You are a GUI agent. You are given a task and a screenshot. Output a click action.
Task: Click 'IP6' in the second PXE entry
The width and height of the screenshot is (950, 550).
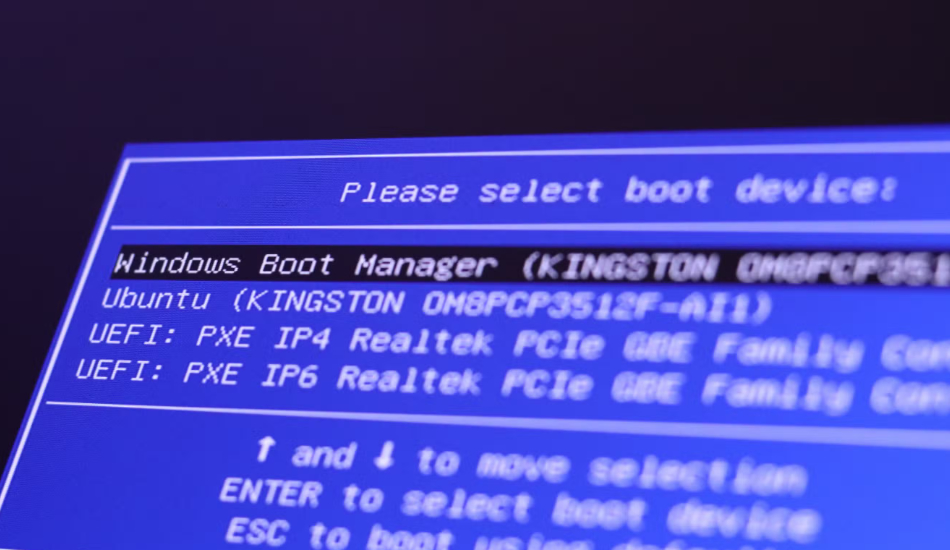pyautogui.click(x=292, y=376)
